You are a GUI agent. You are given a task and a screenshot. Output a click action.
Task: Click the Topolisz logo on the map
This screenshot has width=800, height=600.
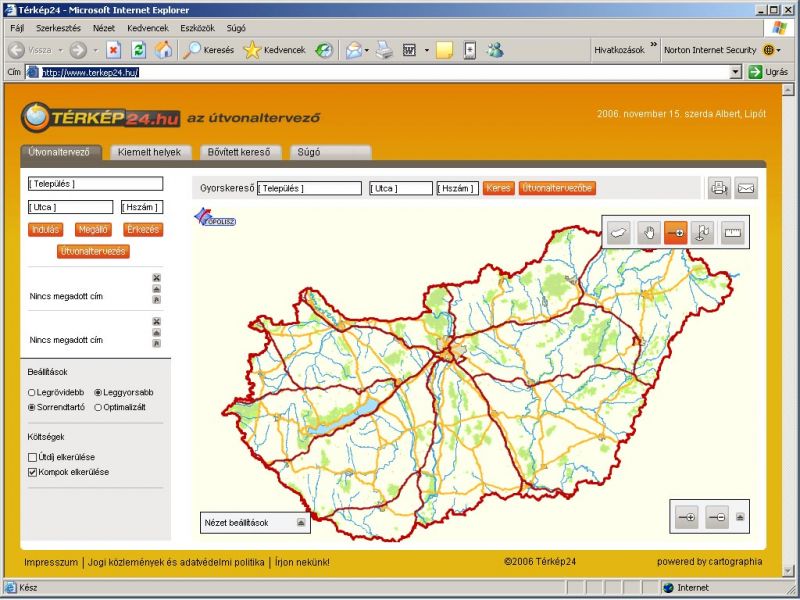click(x=215, y=217)
